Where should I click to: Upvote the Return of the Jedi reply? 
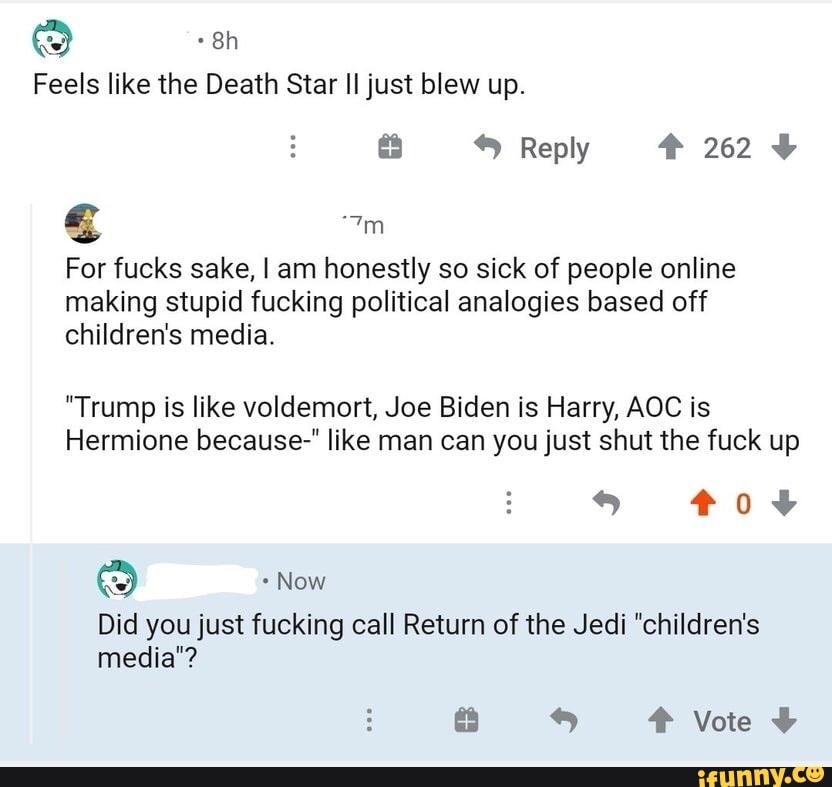(663, 720)
